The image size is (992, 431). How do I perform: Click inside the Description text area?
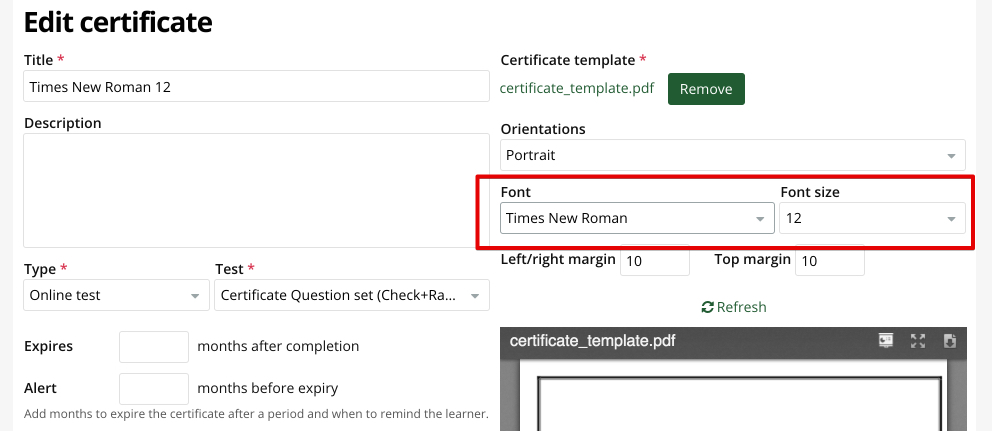pyautogui.click(x=256, y=190)
